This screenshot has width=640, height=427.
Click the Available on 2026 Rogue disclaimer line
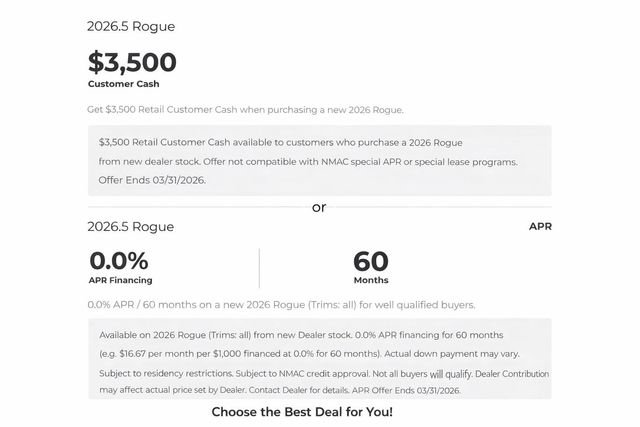tap(302, 334)
